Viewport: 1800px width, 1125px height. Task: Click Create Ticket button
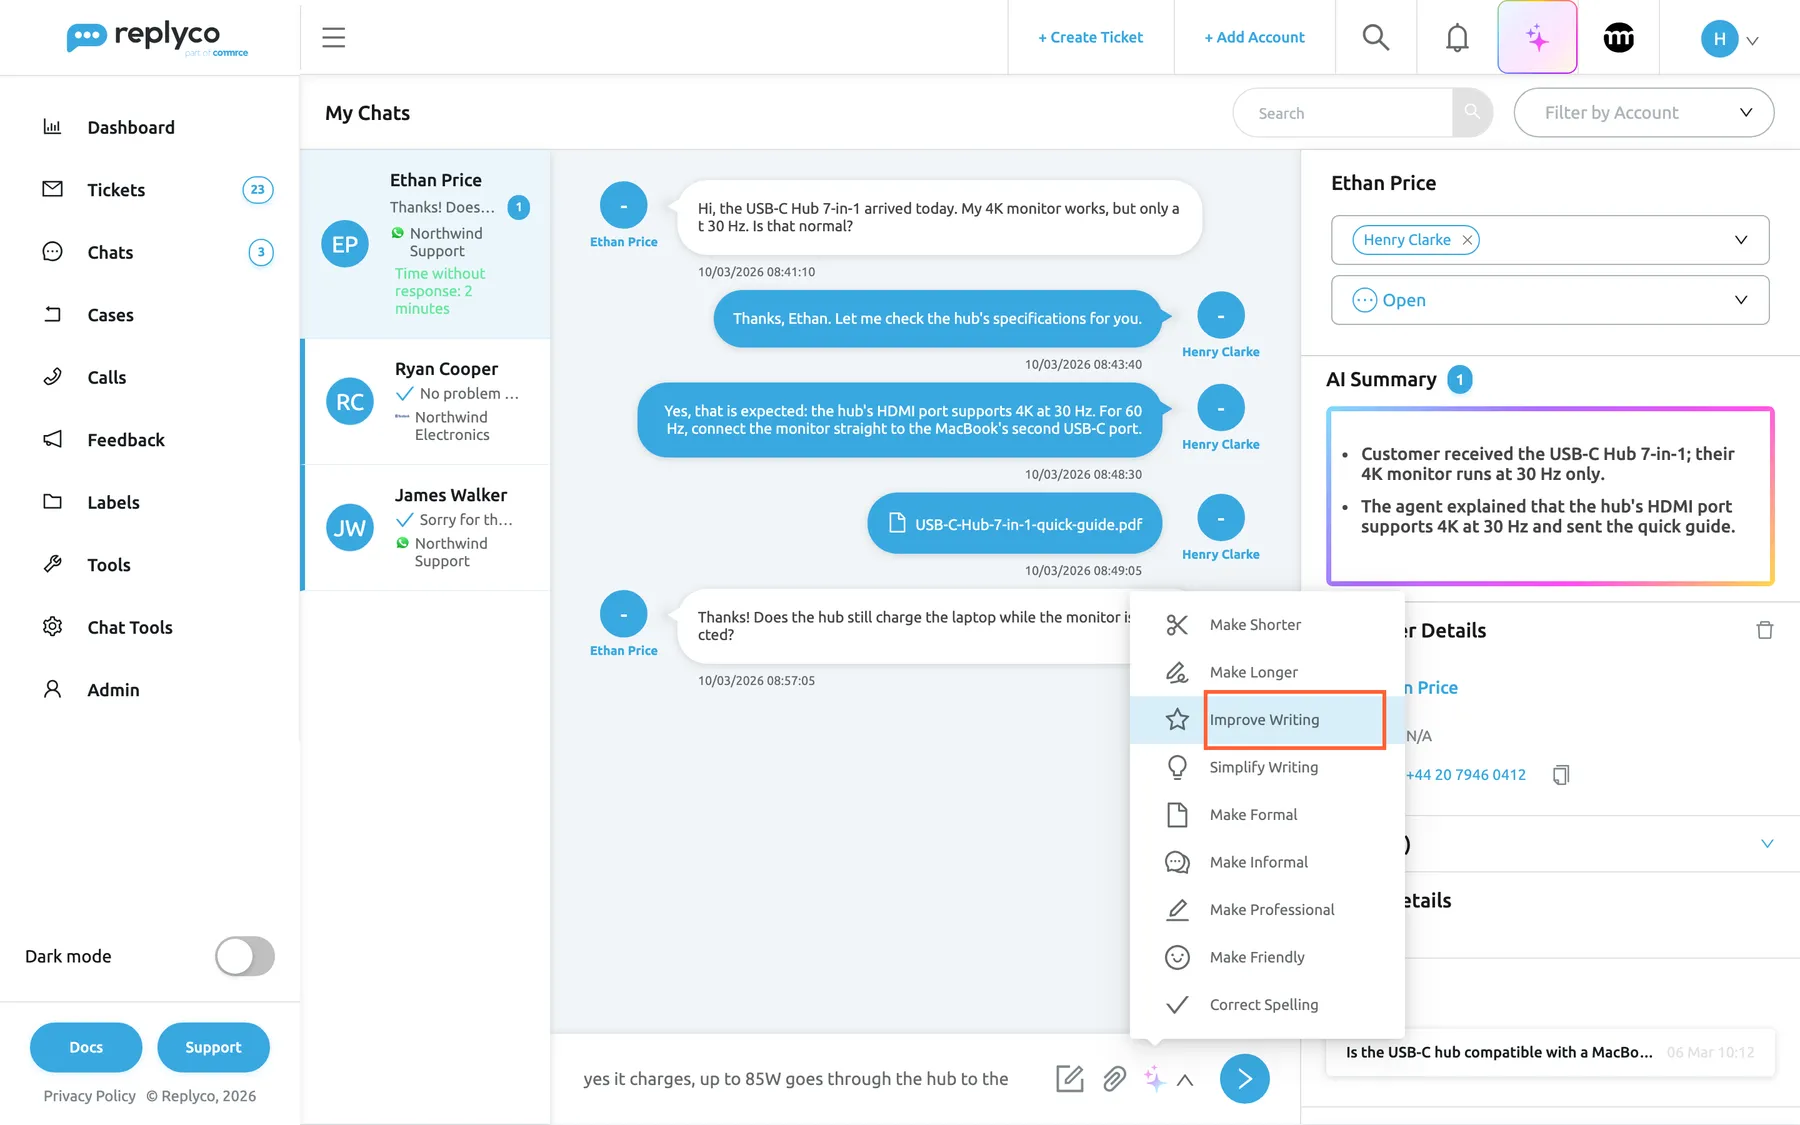point(1090,38)
